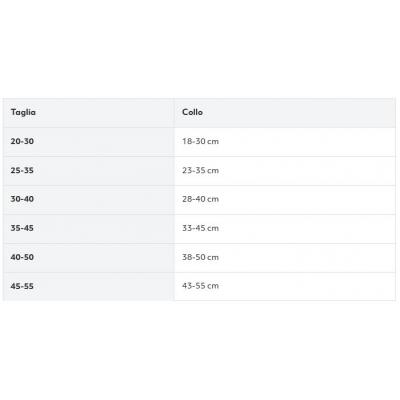Viewport: 400px width, 400px height.
Task: Click the 33-45 cm neck value
Action: [200, 228]
